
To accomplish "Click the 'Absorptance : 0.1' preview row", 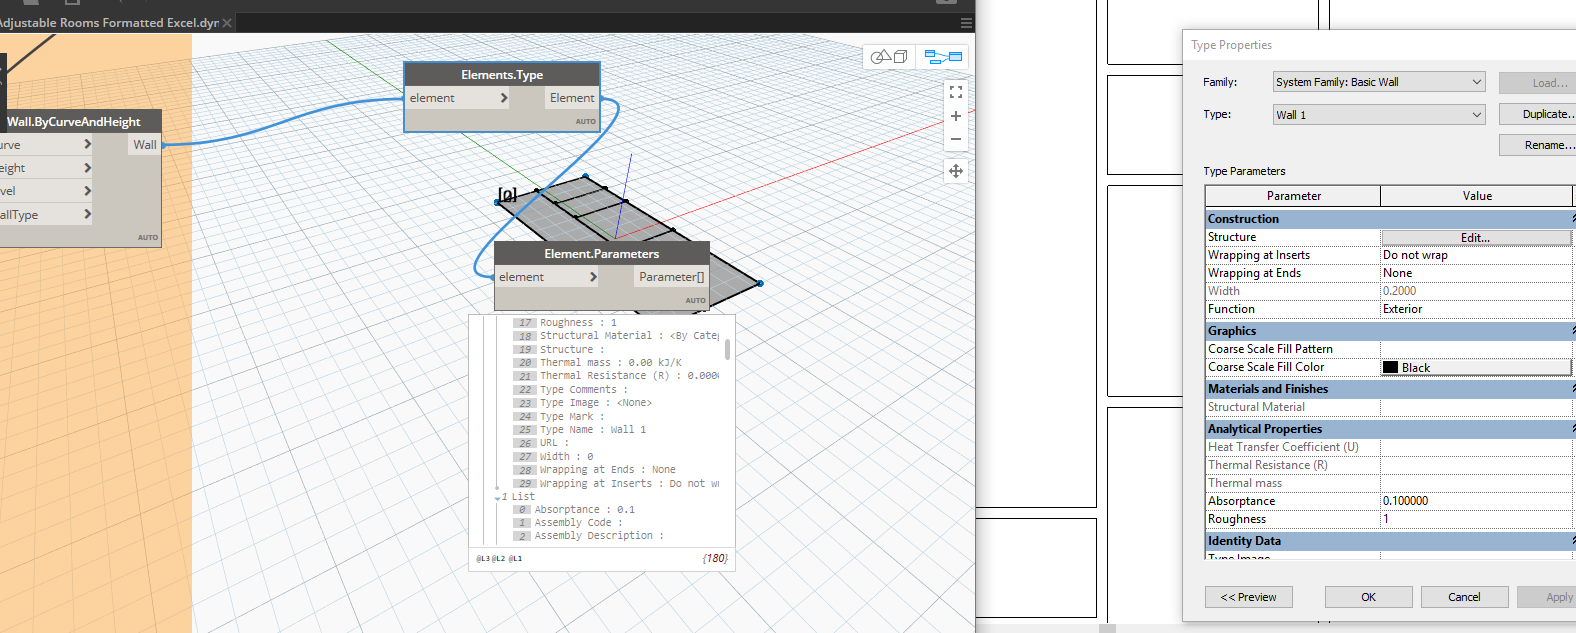I will [x=585, y=510].
